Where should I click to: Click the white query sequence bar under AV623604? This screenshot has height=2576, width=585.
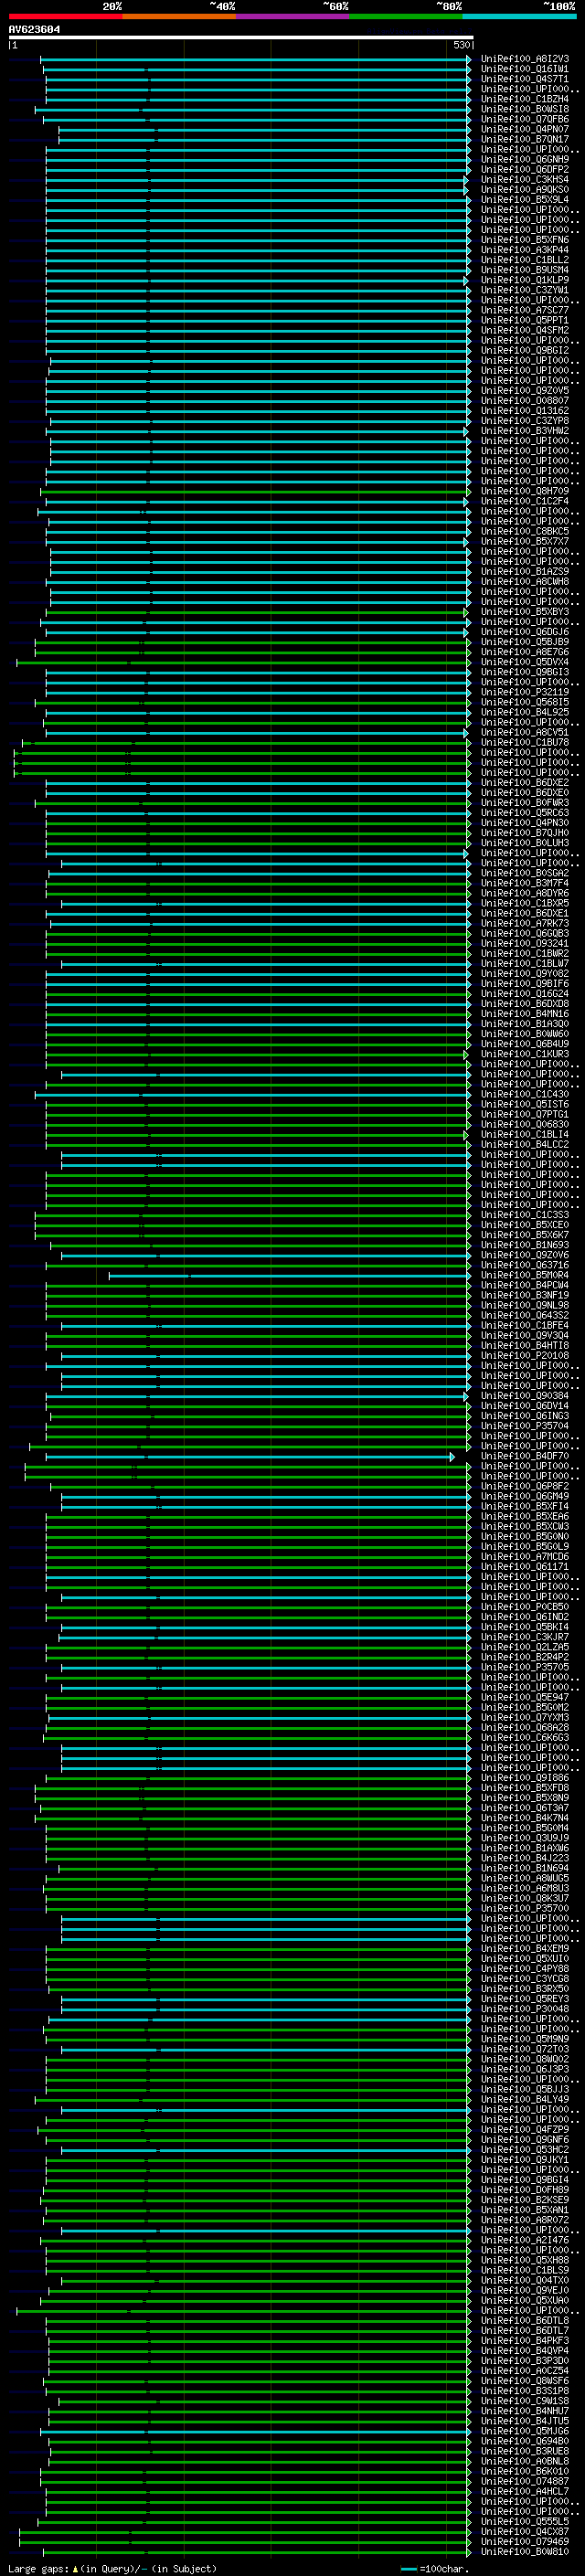(241, 37)
